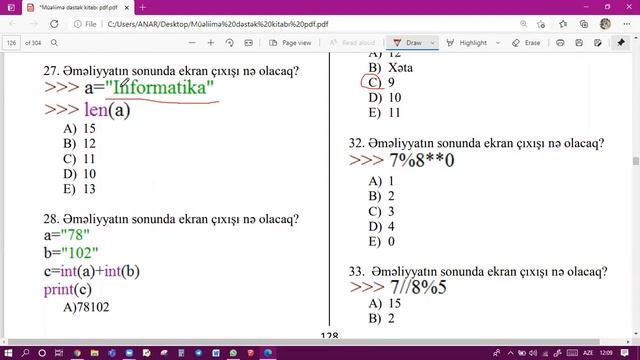
Task: Click the Read aloud button
Action: pos(352,43)
